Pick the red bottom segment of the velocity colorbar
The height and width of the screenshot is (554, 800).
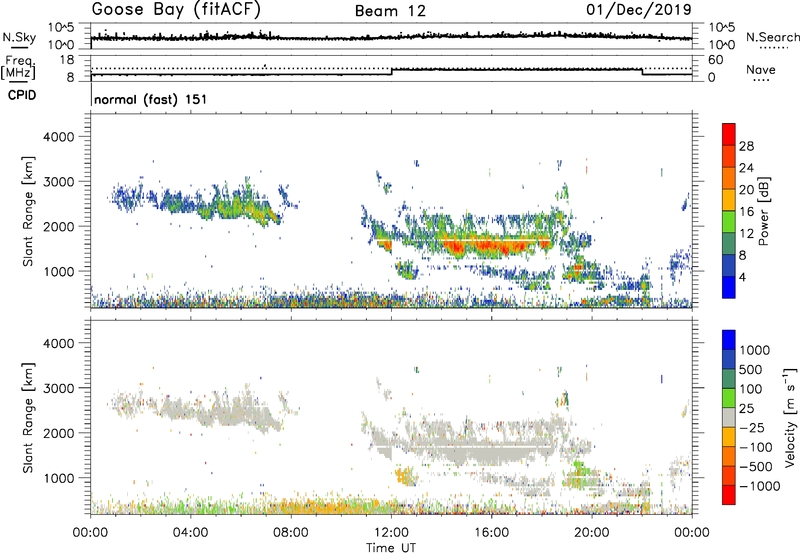tap(729, 495)
